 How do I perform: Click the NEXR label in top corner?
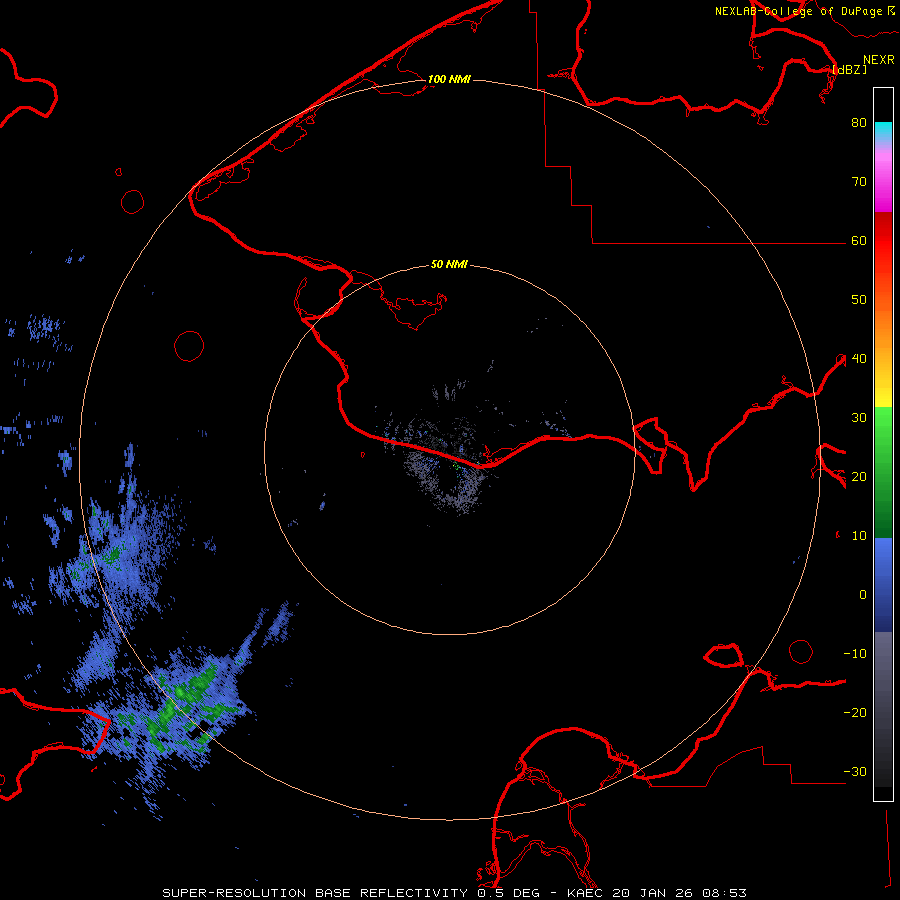[879, 60]
